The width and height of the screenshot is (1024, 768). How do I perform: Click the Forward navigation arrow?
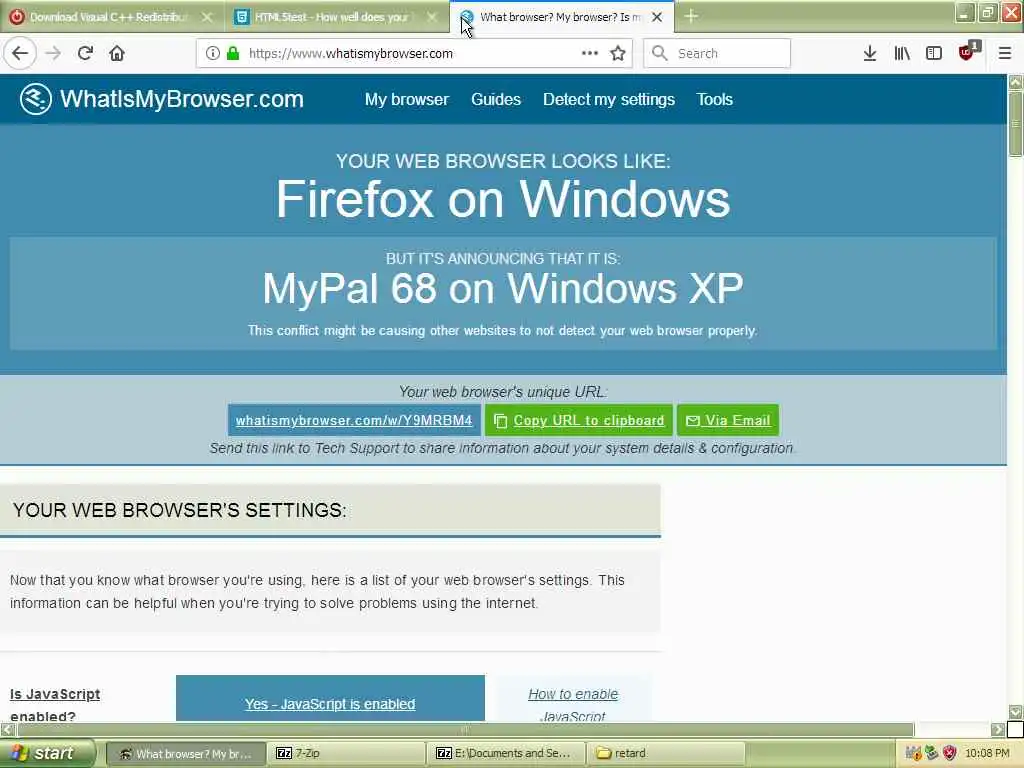click(54, 54)
